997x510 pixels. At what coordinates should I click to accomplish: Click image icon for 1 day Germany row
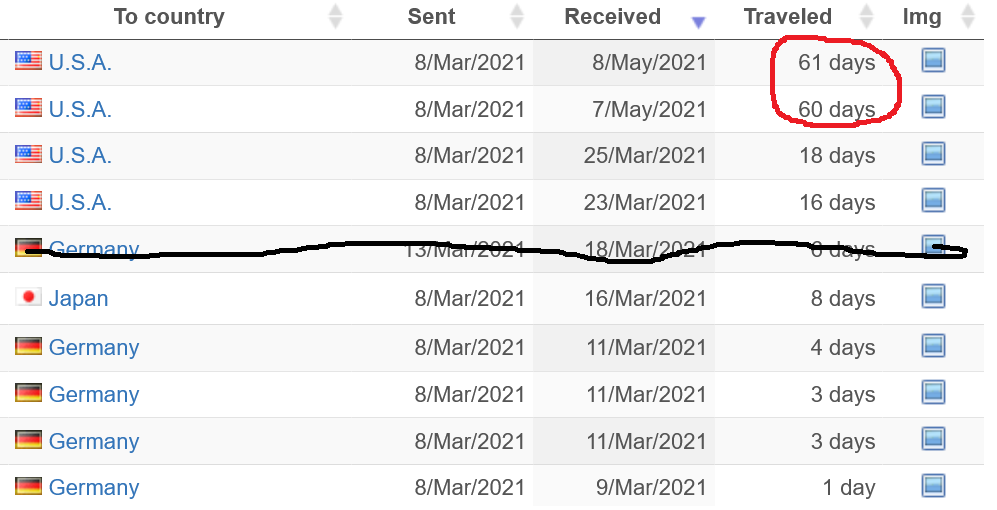point(933,486)
